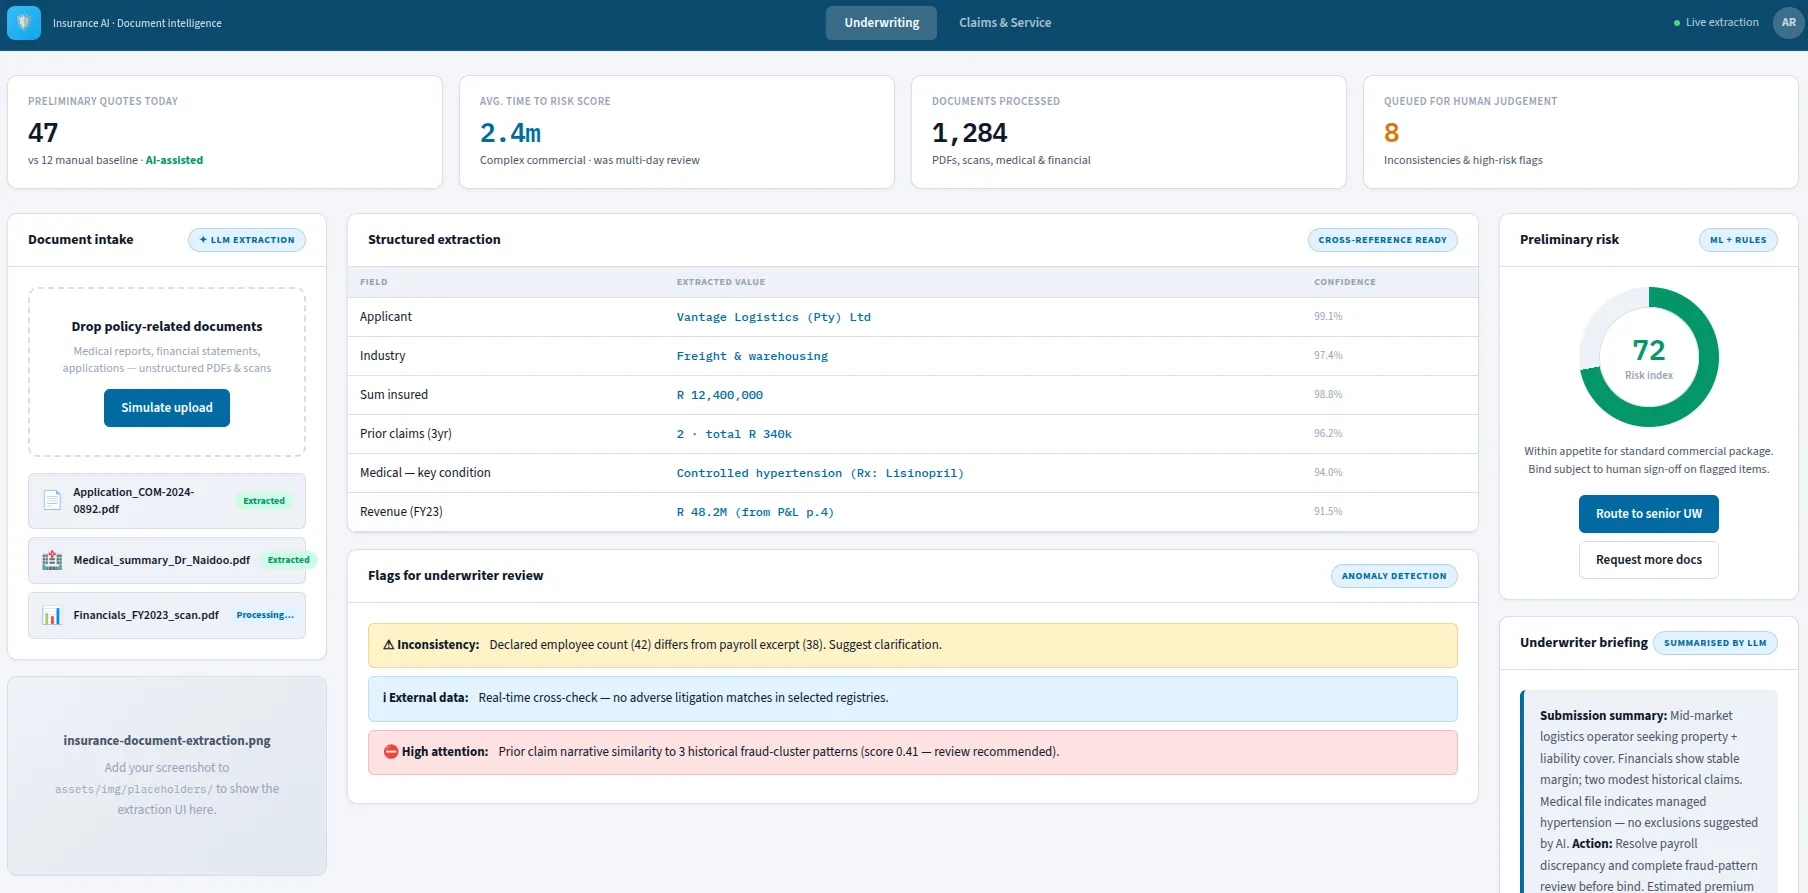
Task: Open Medical_summary_Dr_Naidoo.pdf file row
Action: (167, 560)
